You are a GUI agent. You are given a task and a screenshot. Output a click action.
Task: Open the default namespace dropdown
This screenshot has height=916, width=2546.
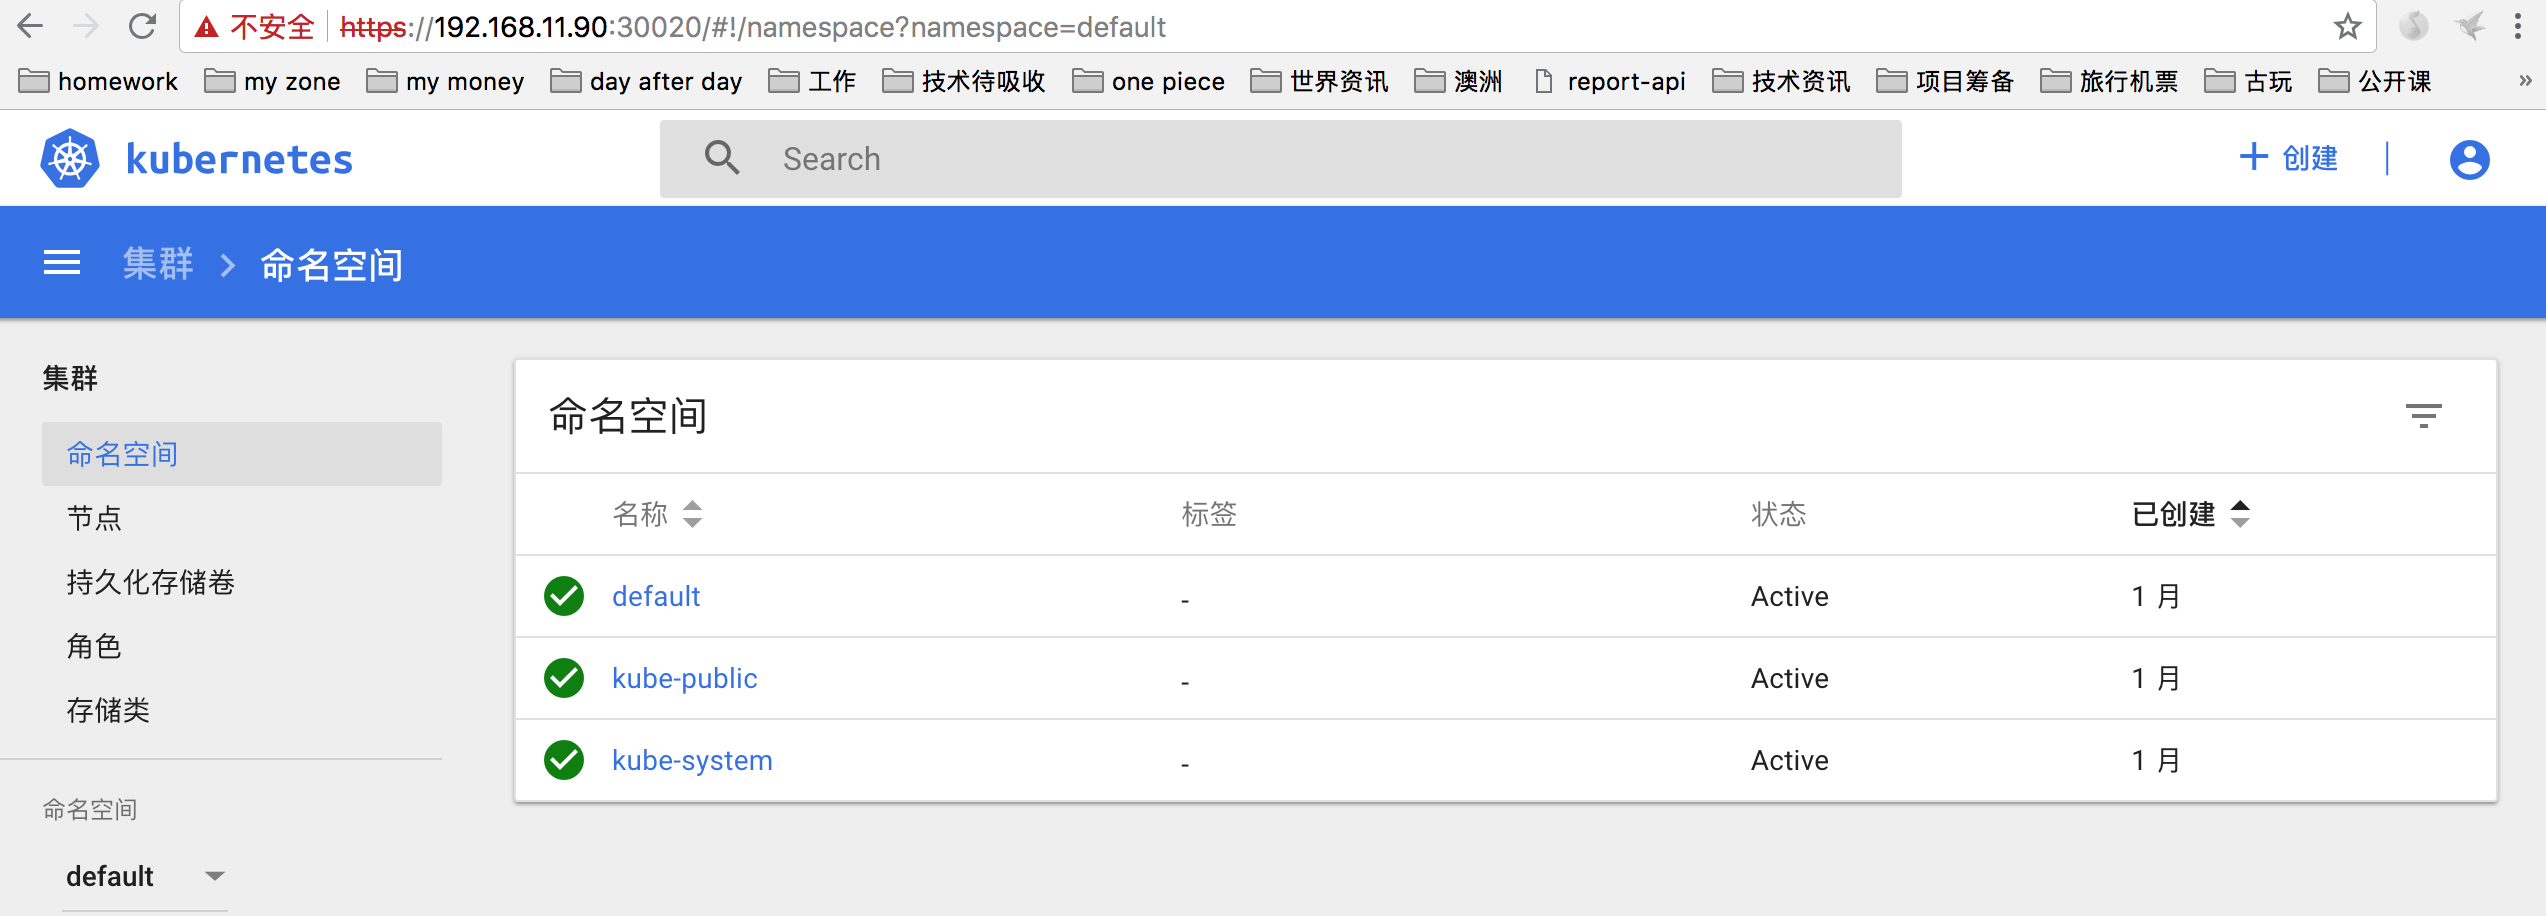click(145, 877)
